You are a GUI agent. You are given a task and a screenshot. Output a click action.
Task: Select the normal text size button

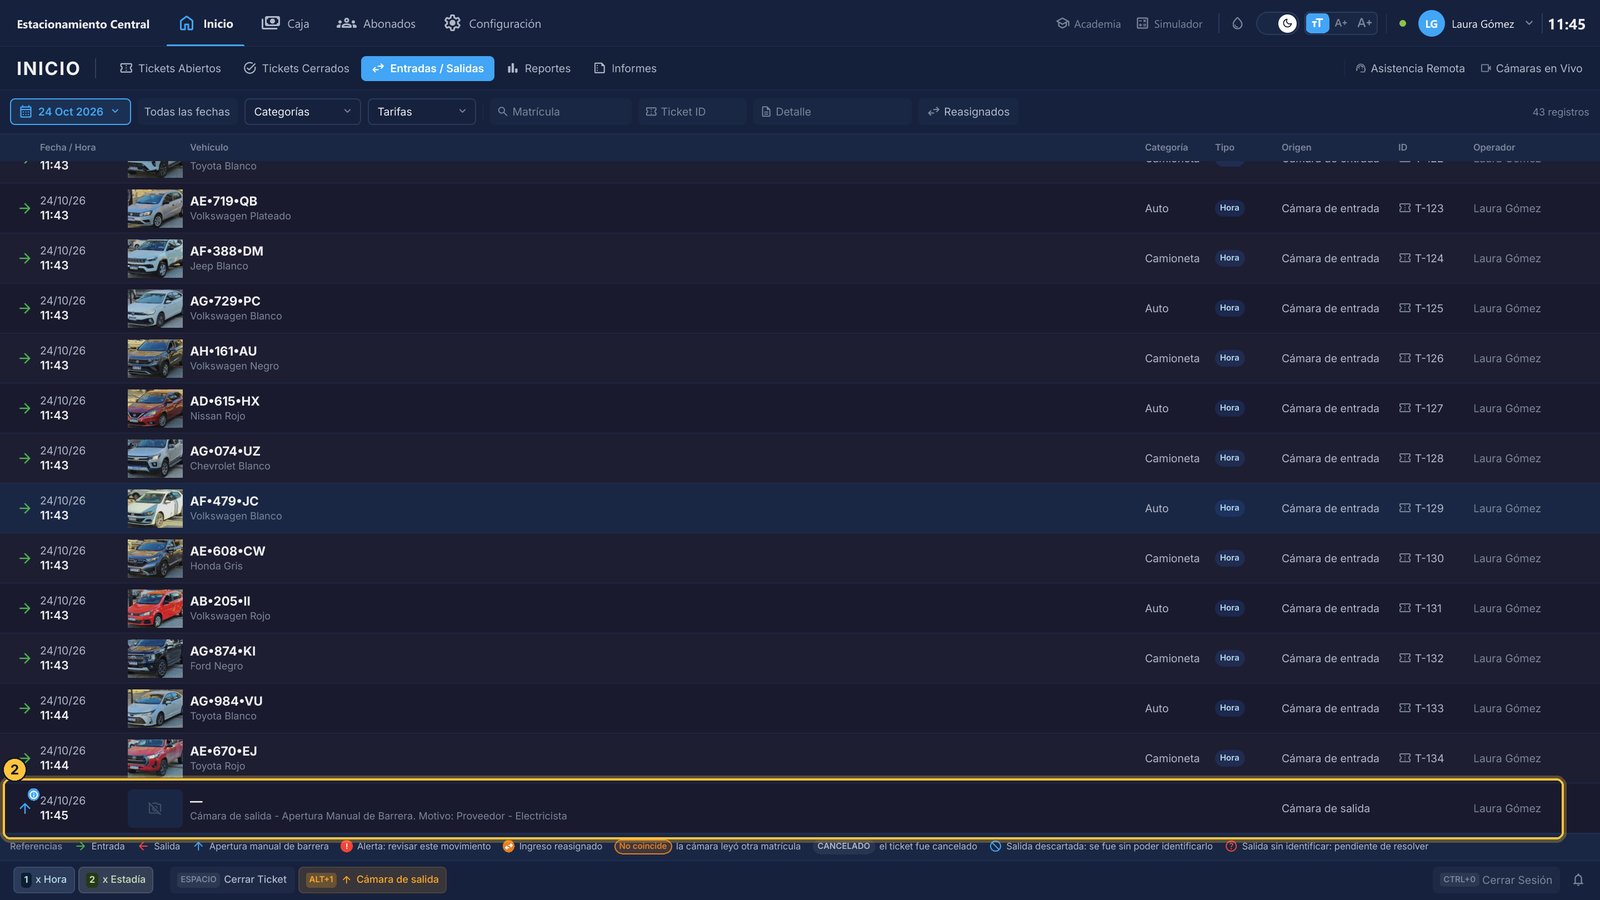(1317, 23)
